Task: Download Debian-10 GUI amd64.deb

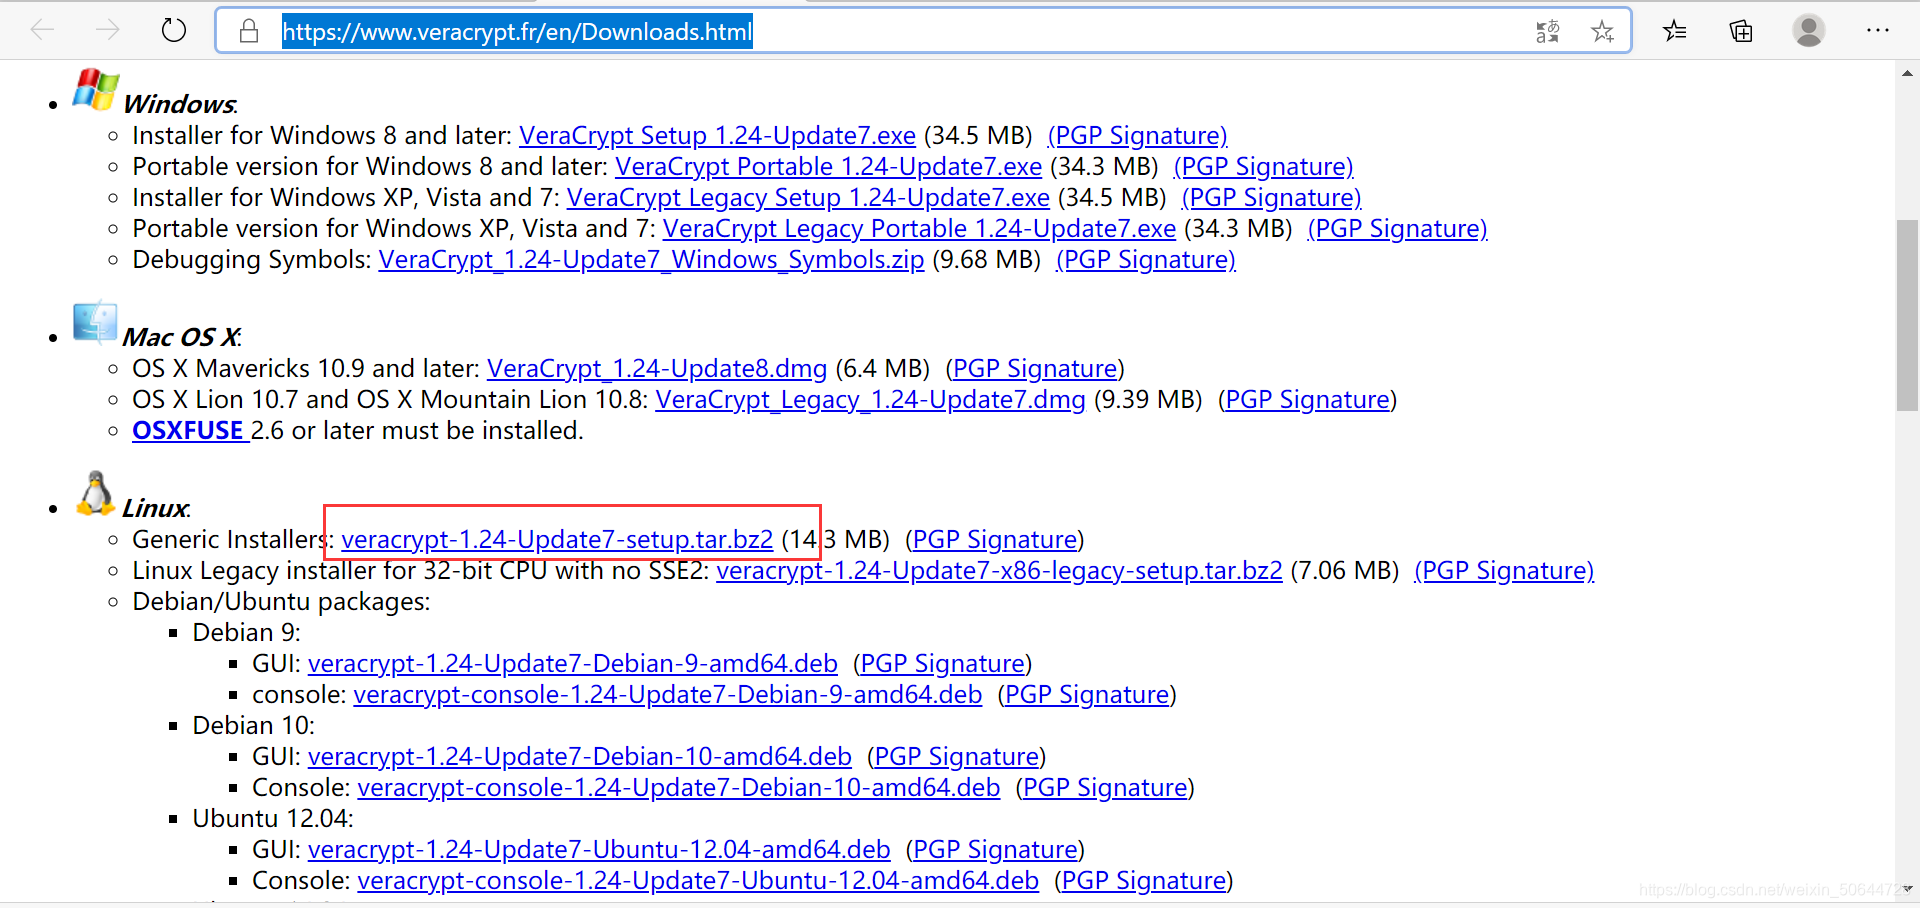Action: coord(580,757)
